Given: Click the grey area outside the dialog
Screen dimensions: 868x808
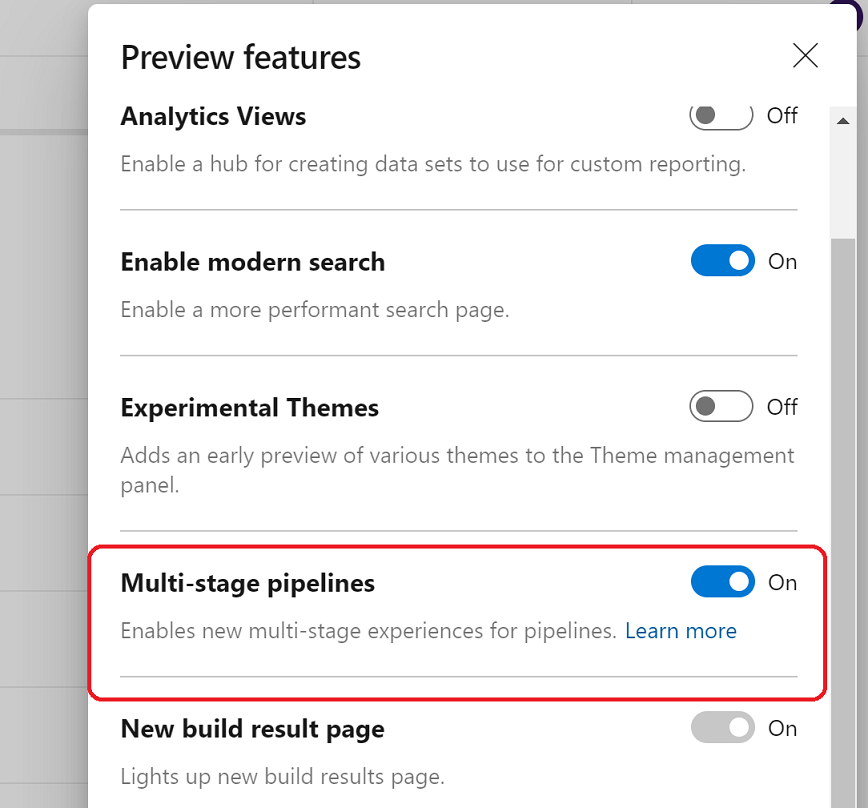Looking at the screenshot, I should 40,400.
